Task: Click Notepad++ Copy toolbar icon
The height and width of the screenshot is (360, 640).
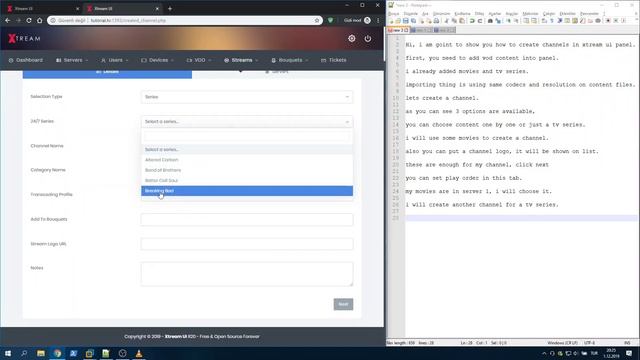Action: click(454, 21)
